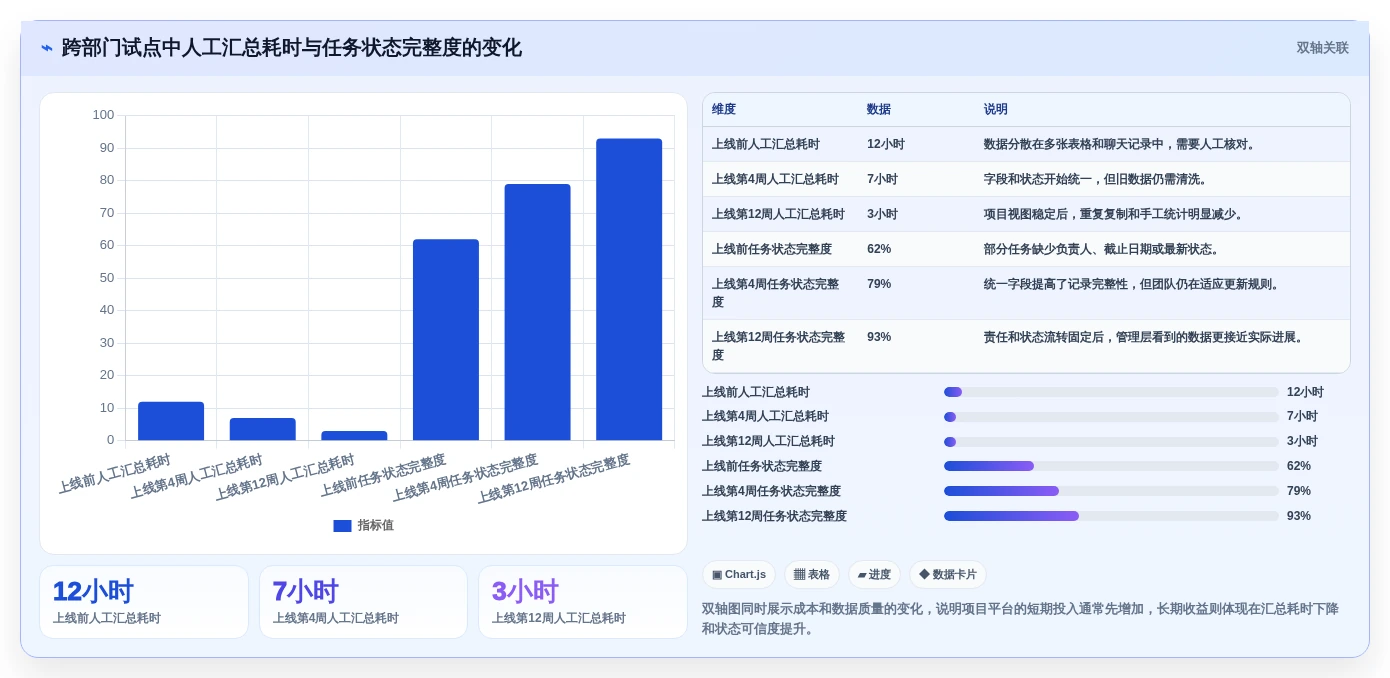Viewport: 1390px width, 678px height.
Task: Click the 62% label beside the progress list
Action: point(1299,466)
